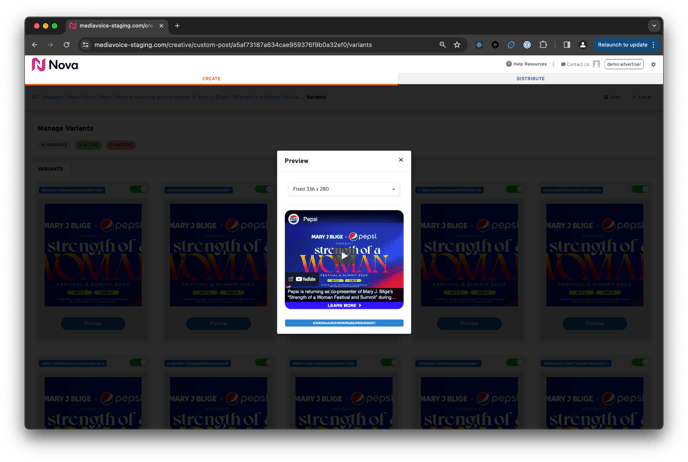Toggle the first variant's active switch

point(136,189)
